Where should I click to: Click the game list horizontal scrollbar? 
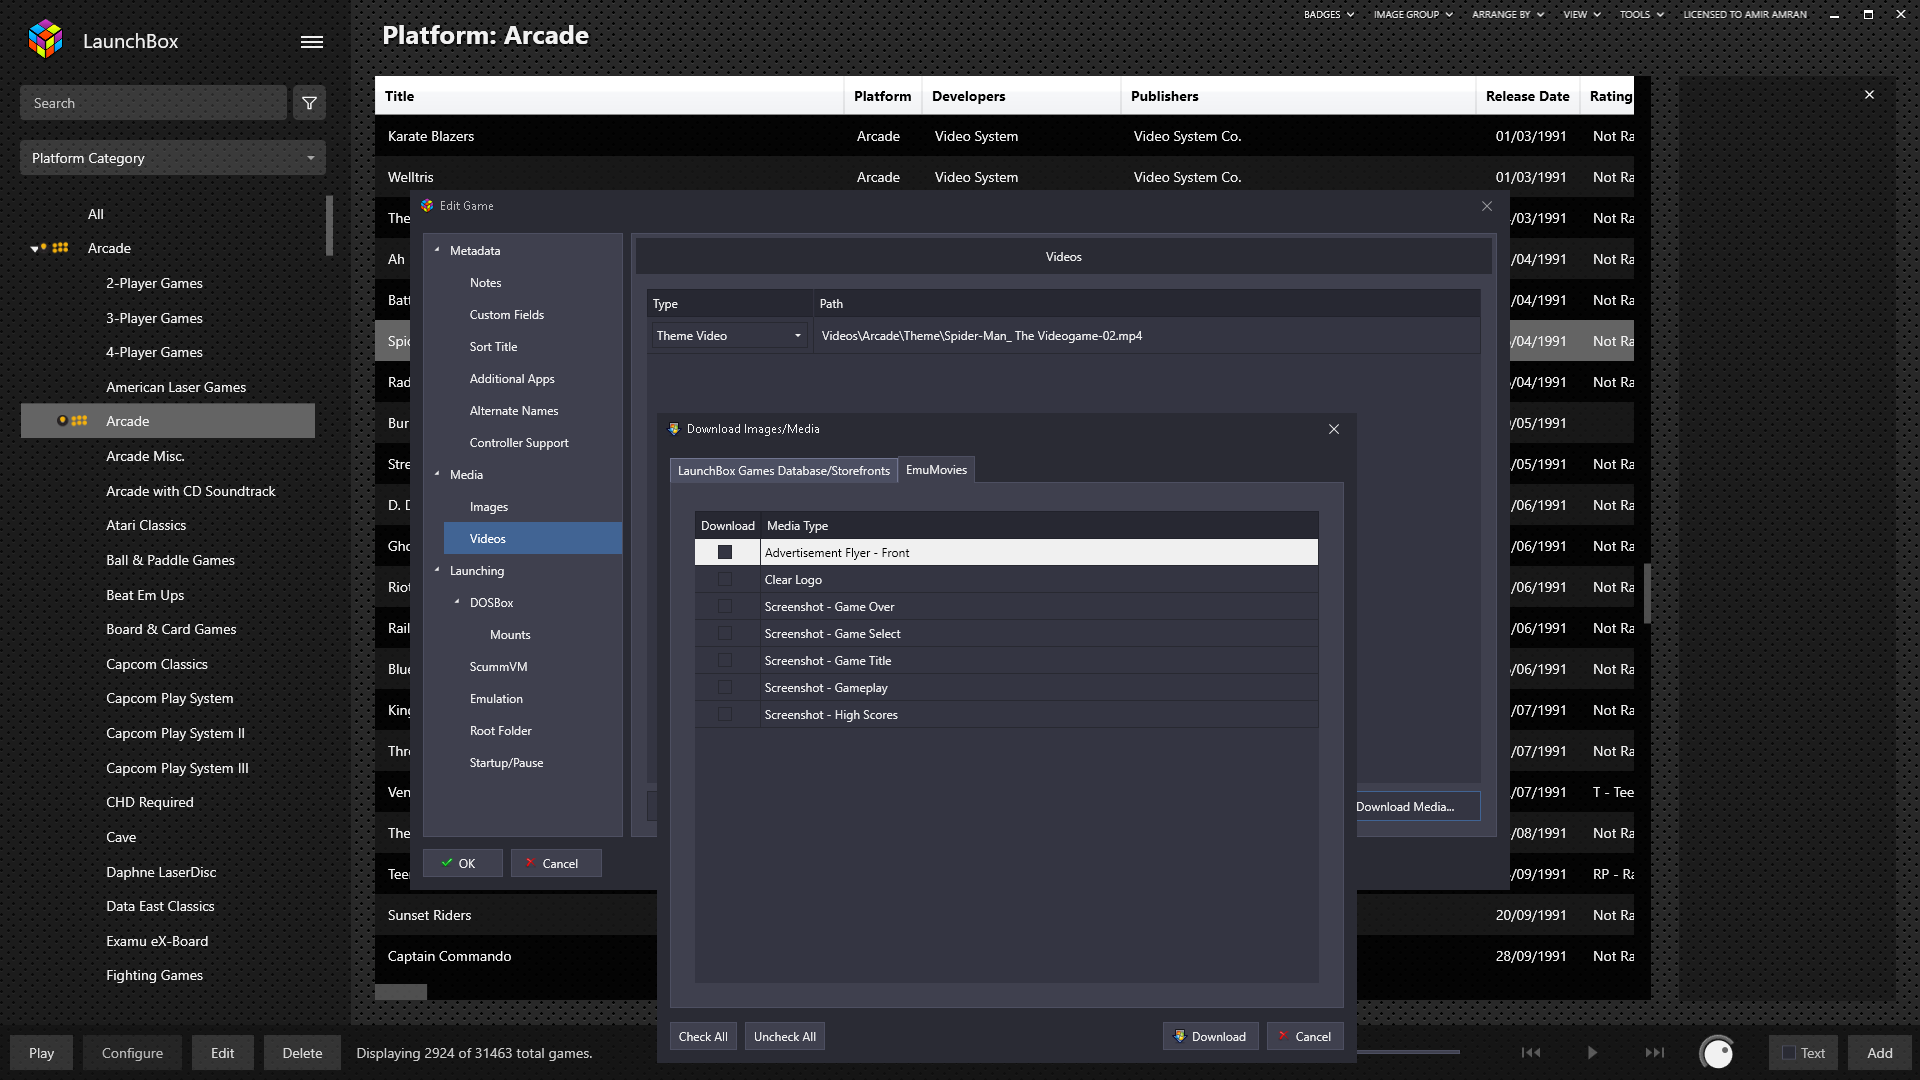(401, 992)
